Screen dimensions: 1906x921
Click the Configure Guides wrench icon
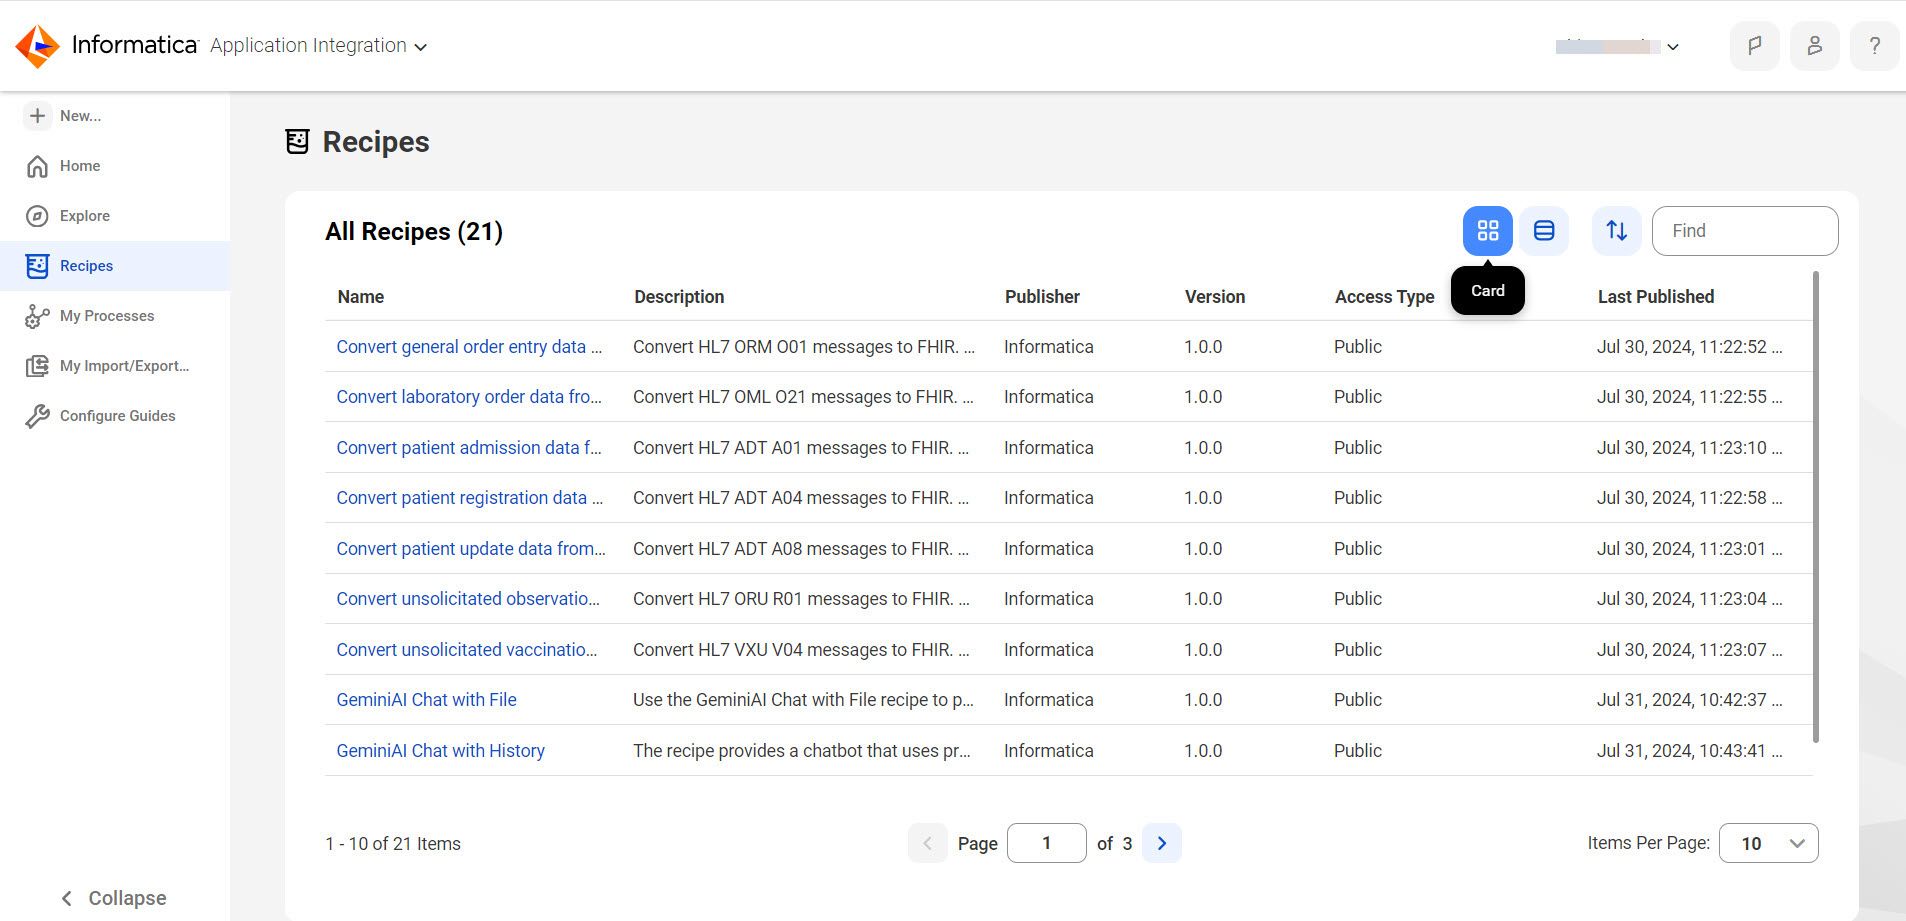(x=37, y=416)
